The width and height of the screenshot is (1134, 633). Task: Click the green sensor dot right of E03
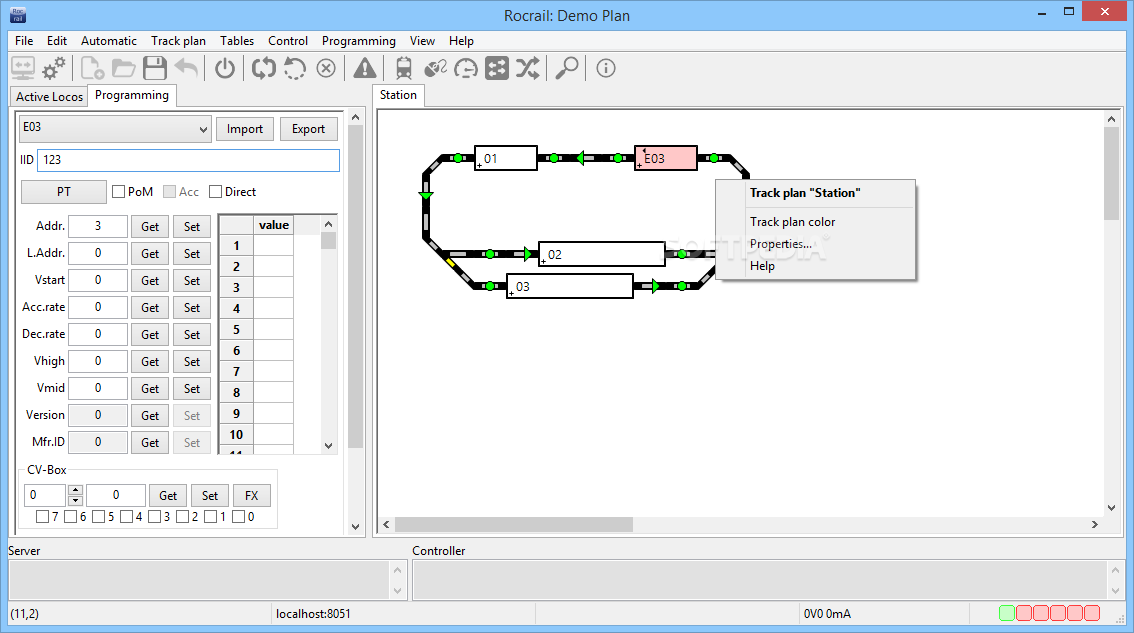coord(714,158)
